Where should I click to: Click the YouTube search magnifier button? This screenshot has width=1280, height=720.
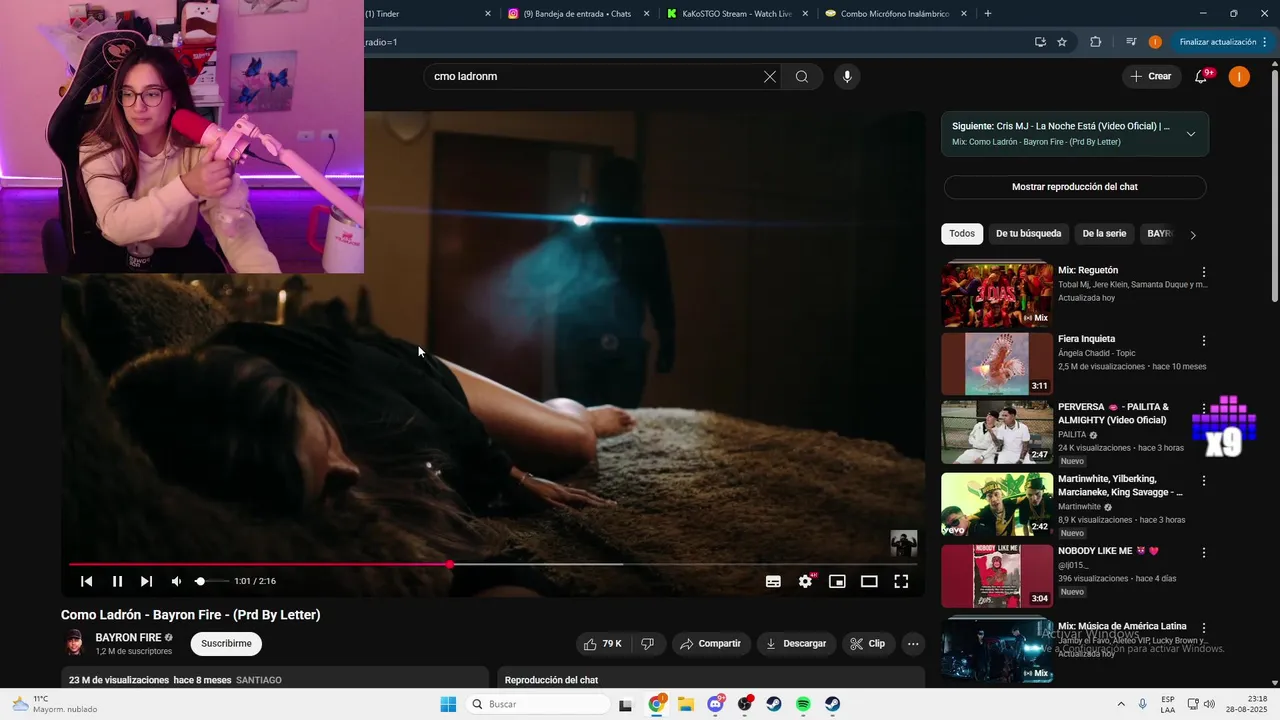point(802,77)
